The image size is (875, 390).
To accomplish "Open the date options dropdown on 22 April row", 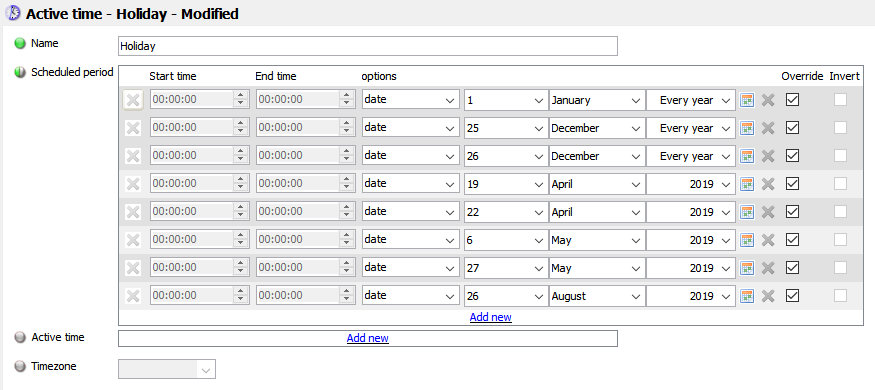I will [411, 211].
